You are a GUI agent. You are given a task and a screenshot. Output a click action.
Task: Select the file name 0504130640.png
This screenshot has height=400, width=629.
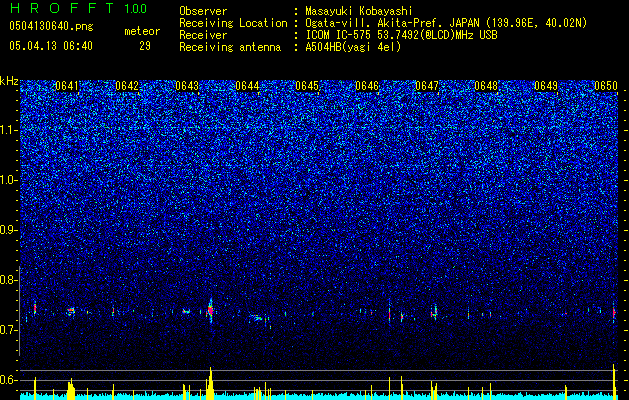[x=51, y=26]
